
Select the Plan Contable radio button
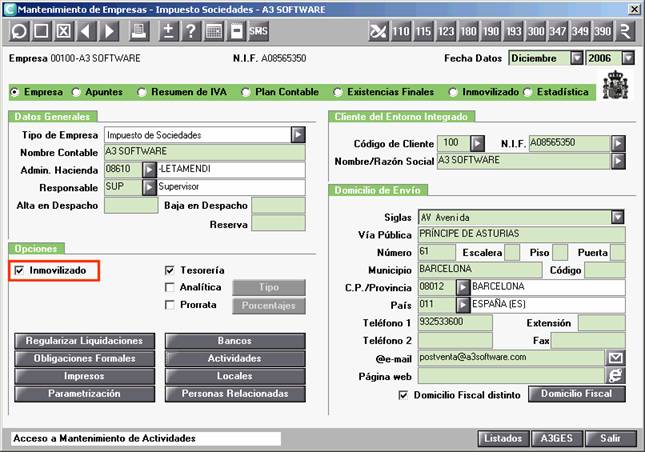246,92
